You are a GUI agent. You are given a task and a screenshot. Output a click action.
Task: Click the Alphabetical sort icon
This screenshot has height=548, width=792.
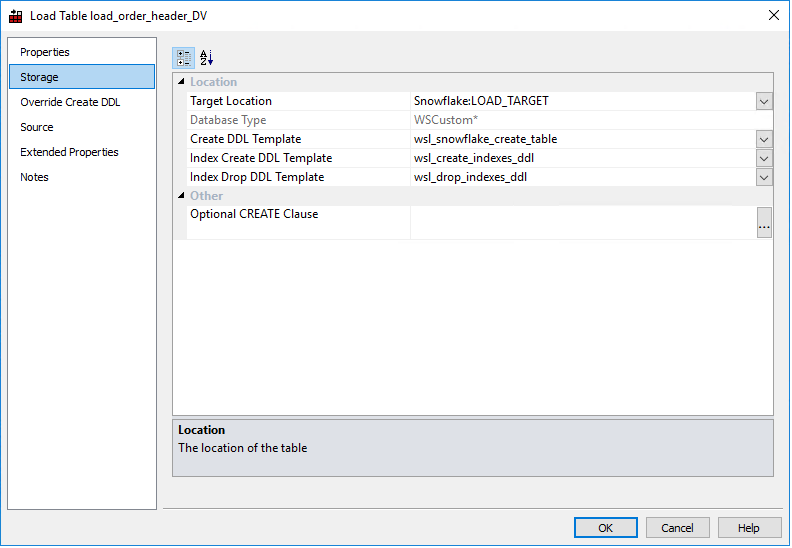[207, 58]
